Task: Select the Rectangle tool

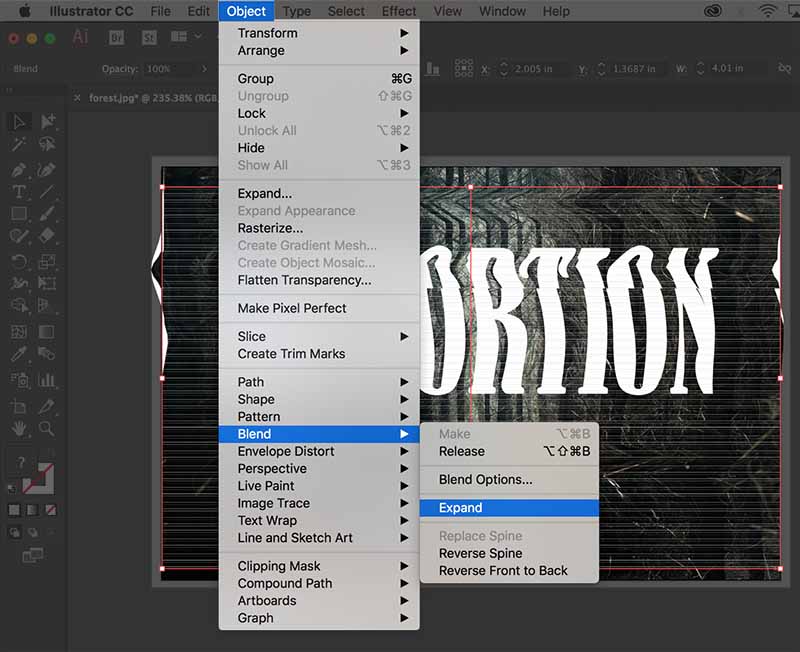Action: pos(19,213)
